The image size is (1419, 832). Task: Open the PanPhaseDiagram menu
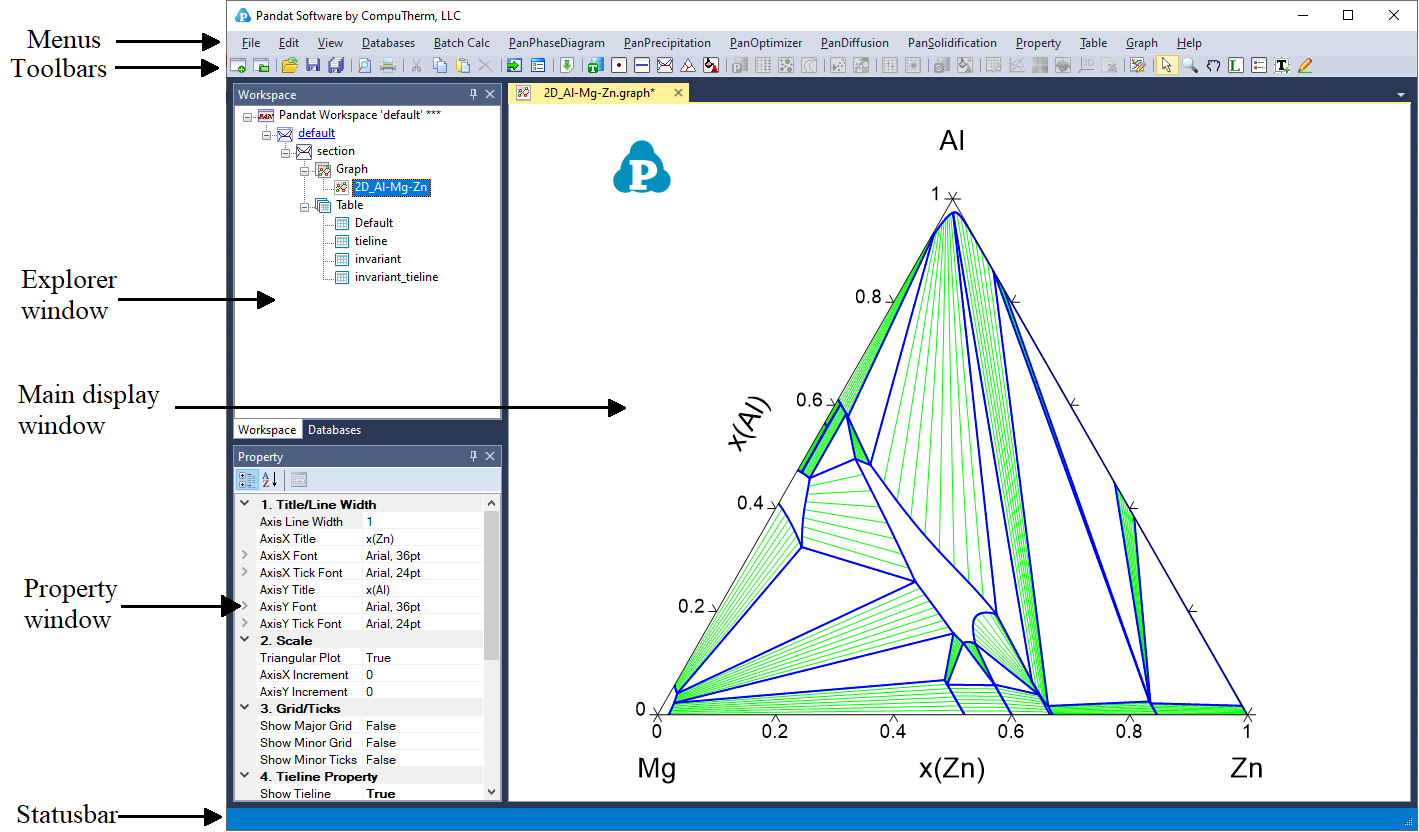[x=556, y=43]
